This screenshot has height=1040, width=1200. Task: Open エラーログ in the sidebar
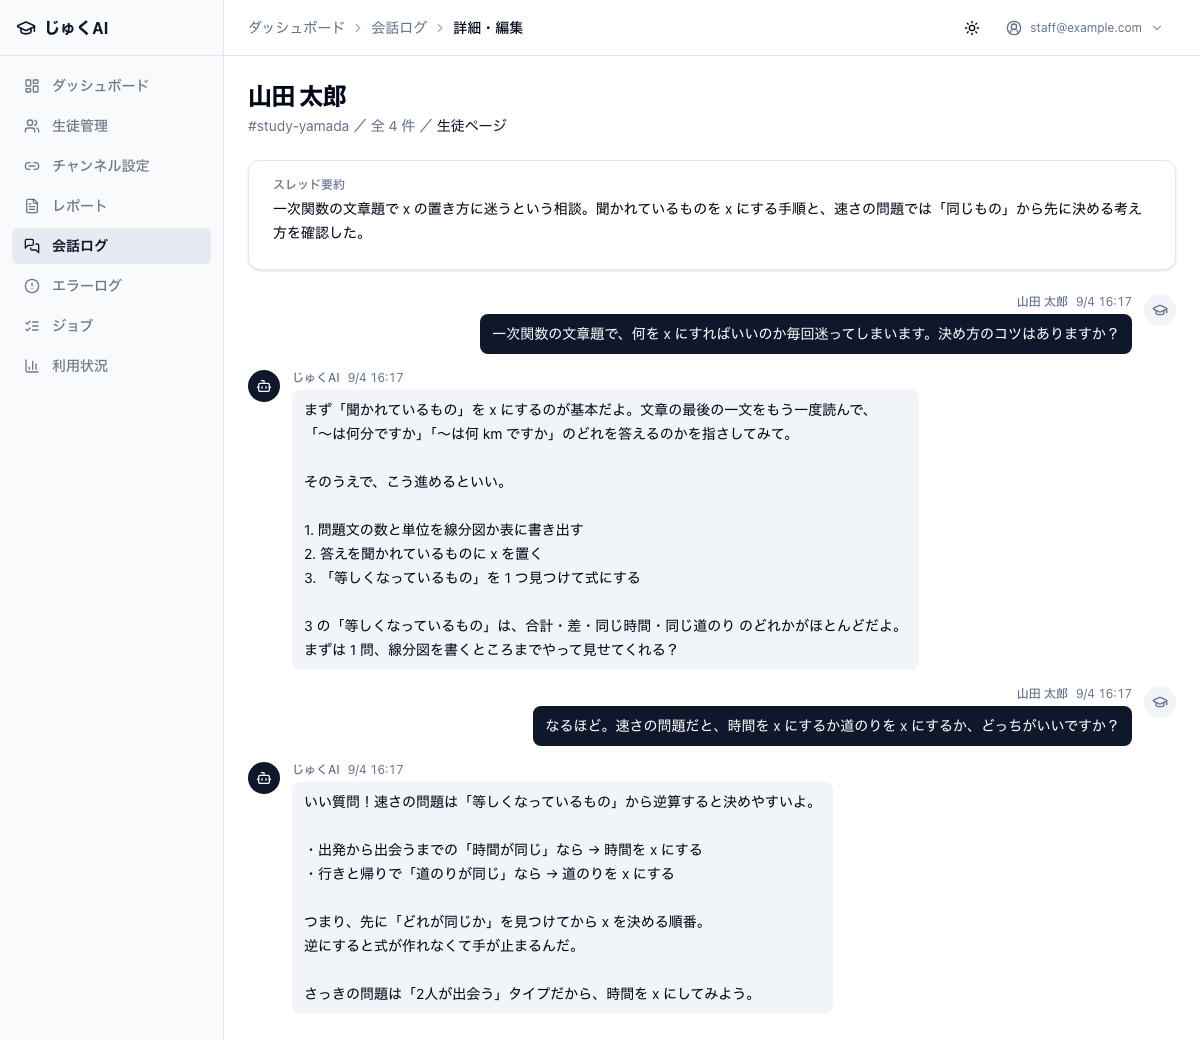111,286
